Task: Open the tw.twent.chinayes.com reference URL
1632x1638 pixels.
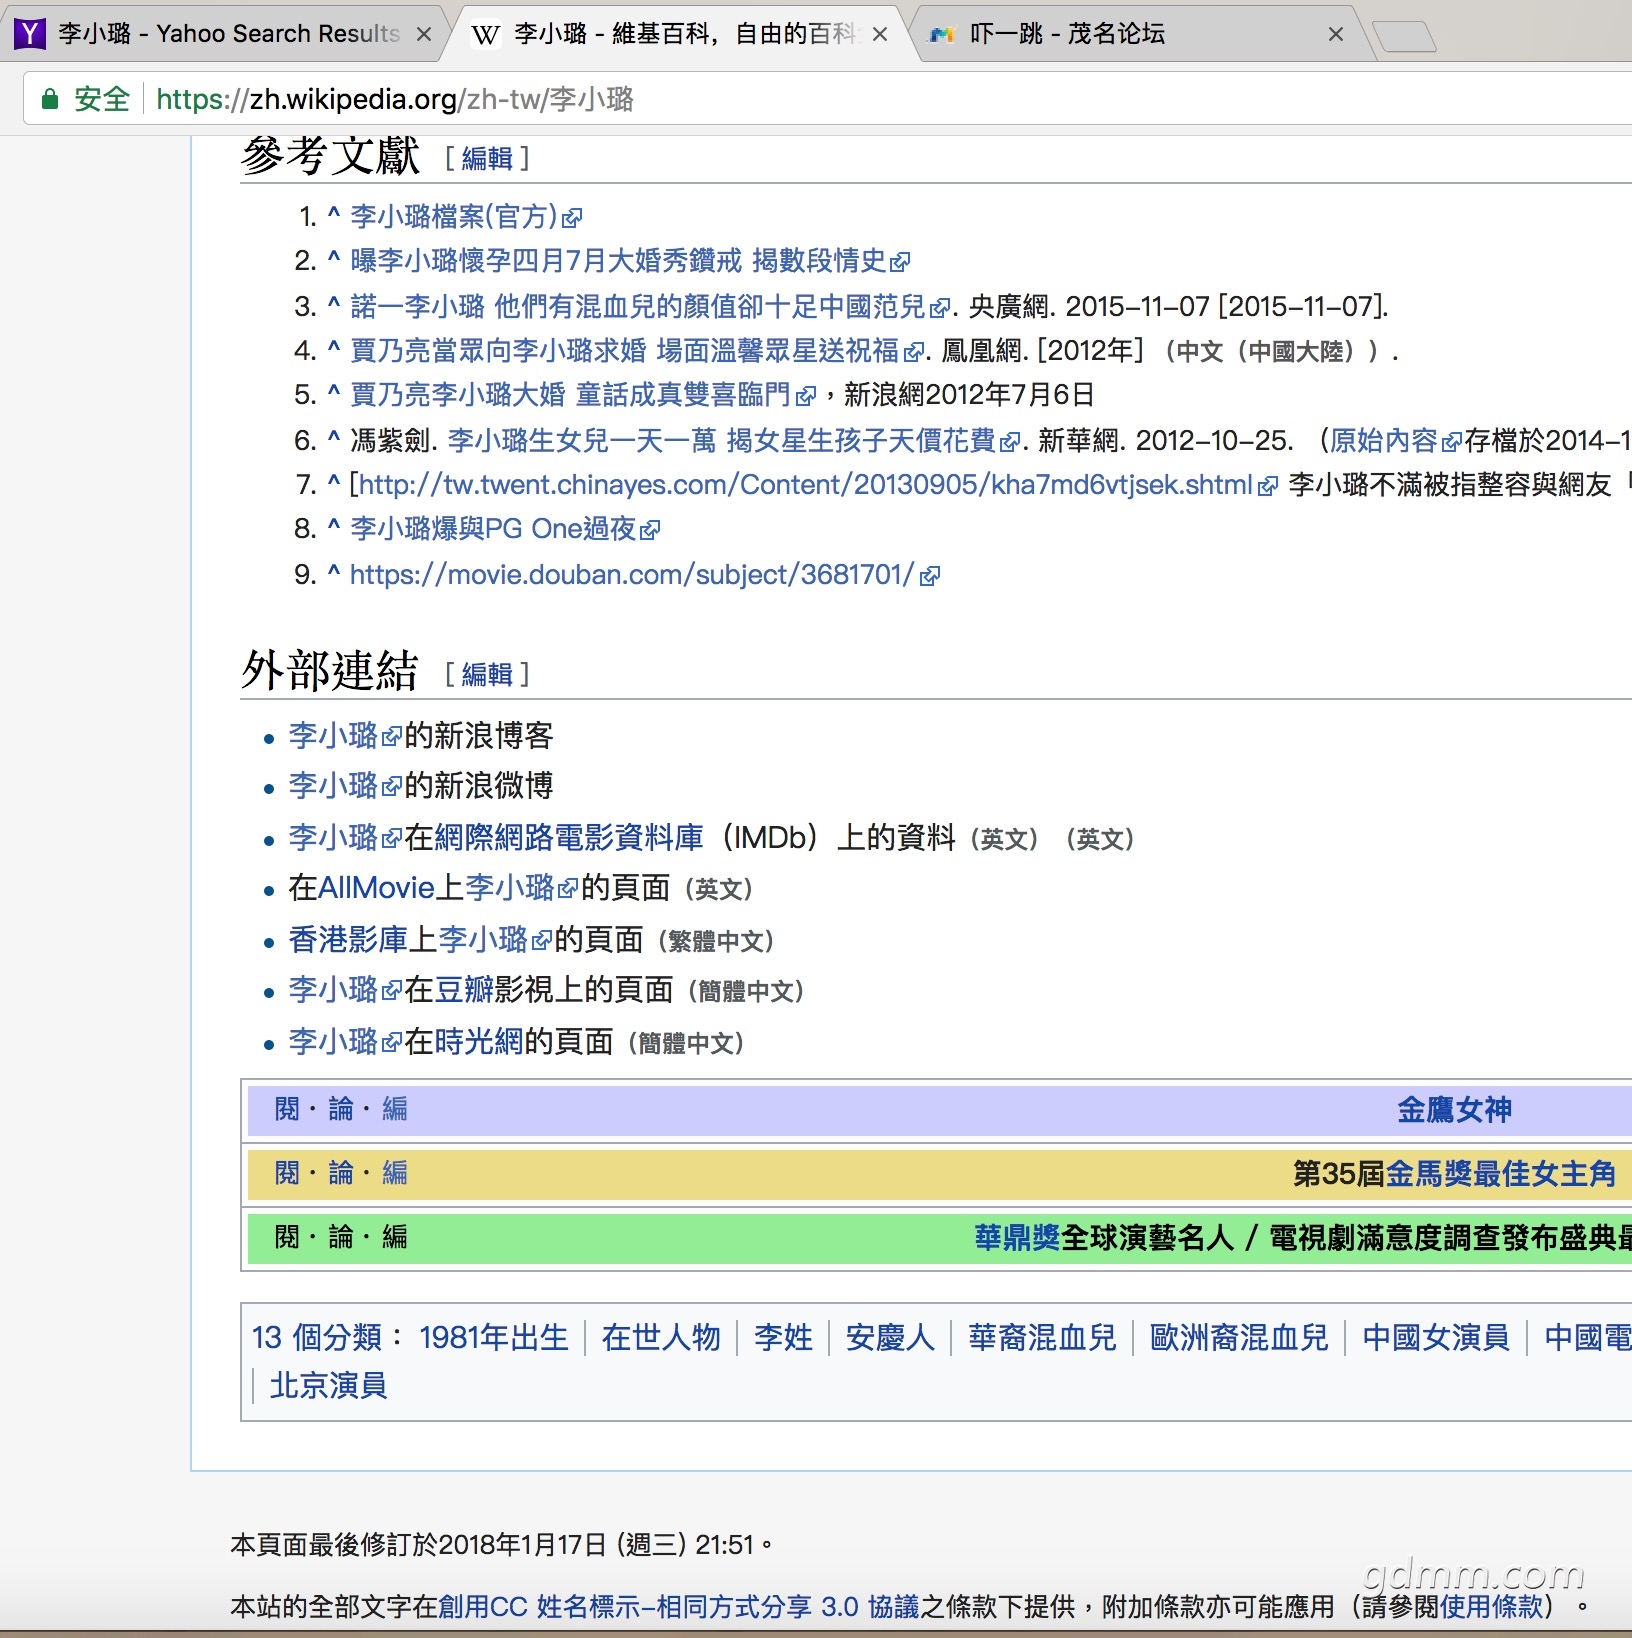Action: tap(818, 485)
